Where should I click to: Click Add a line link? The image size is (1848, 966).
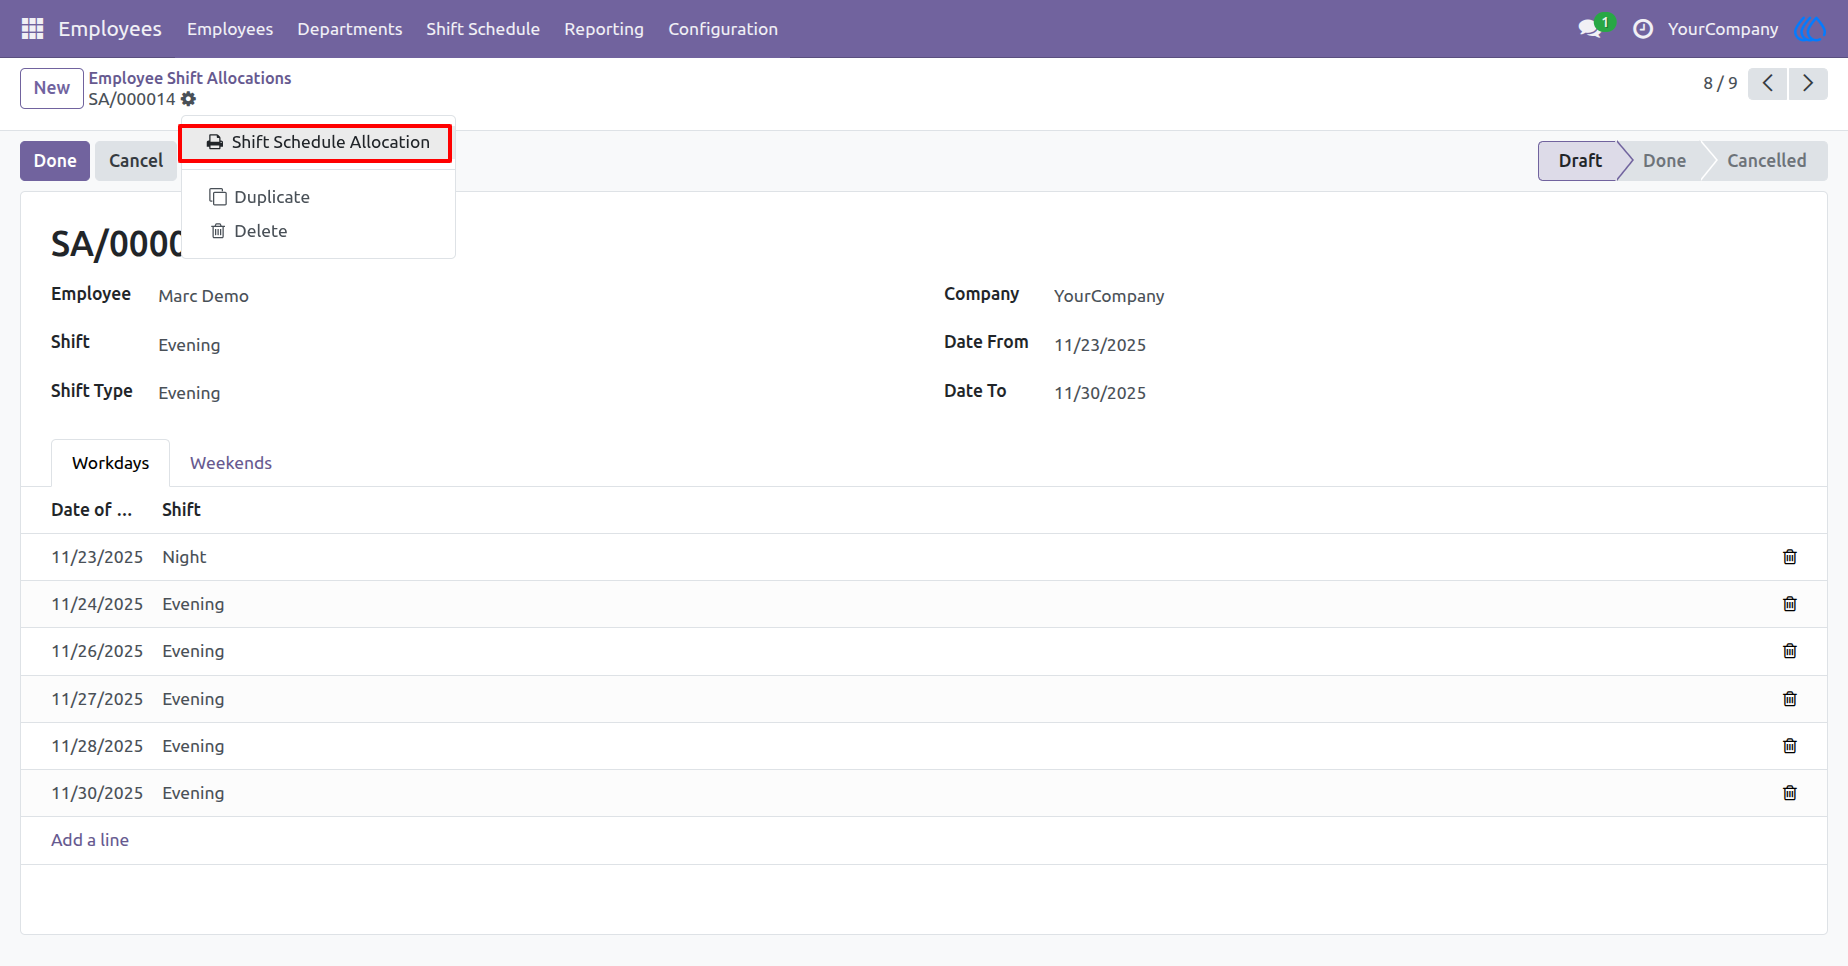90,840
